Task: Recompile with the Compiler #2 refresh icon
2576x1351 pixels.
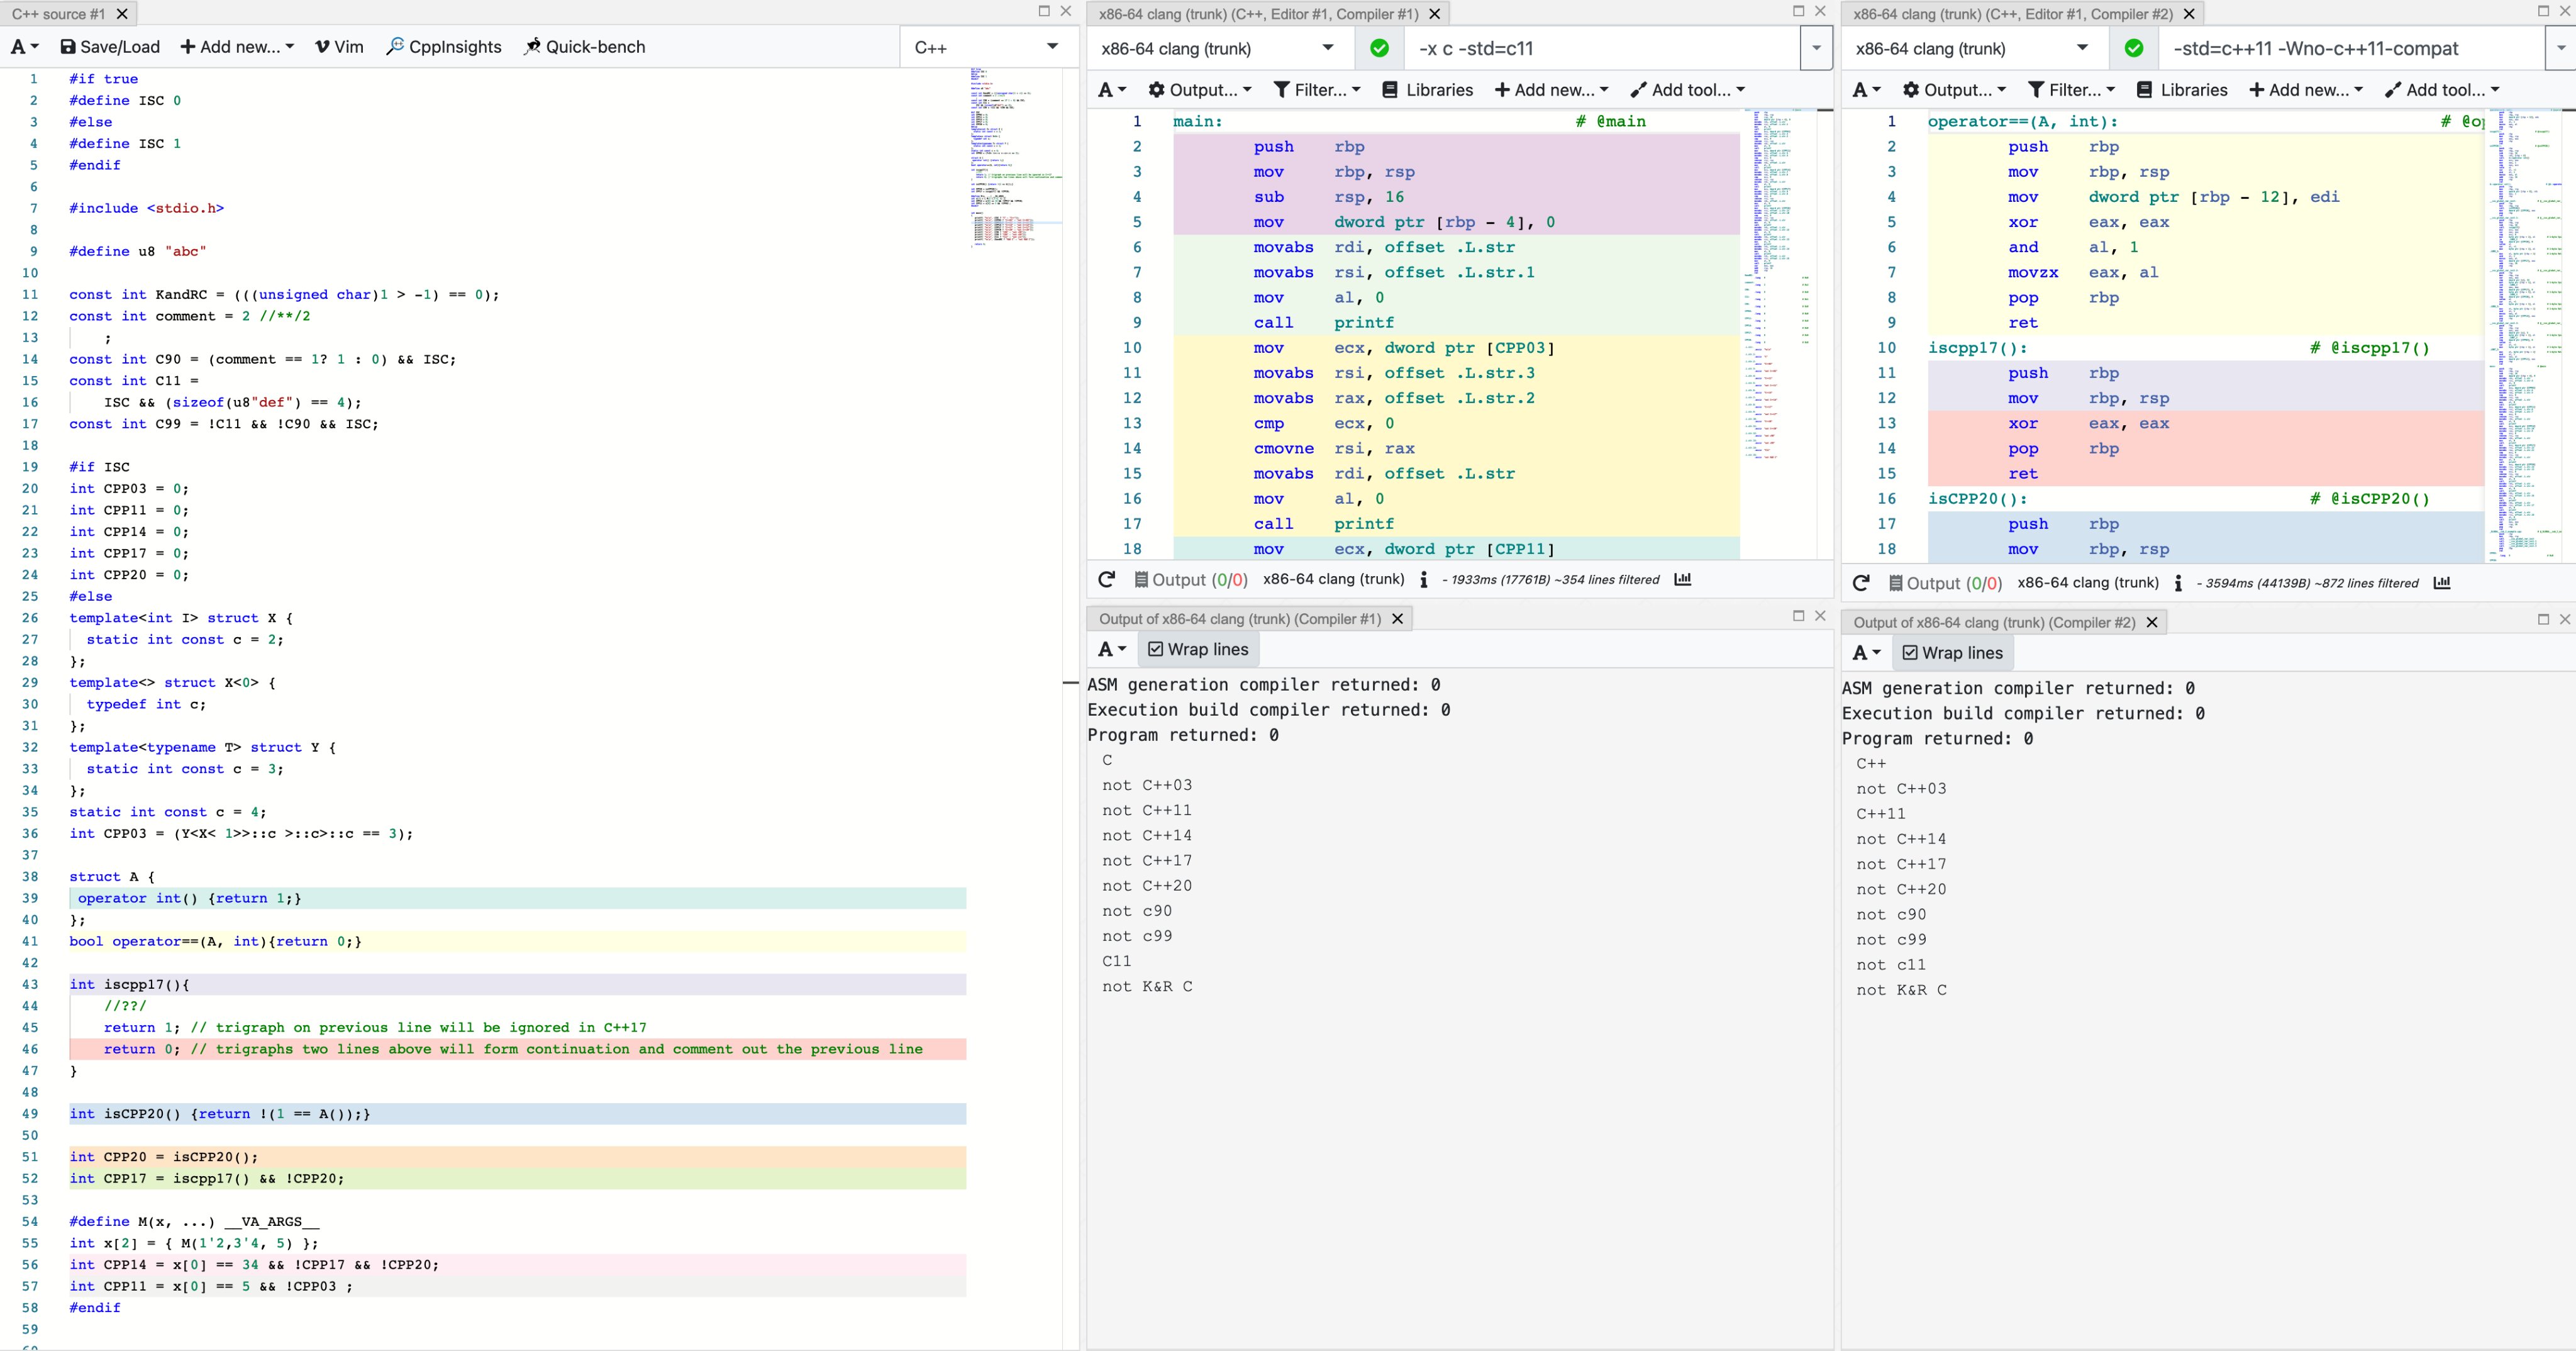Action: pos(1860,583)
